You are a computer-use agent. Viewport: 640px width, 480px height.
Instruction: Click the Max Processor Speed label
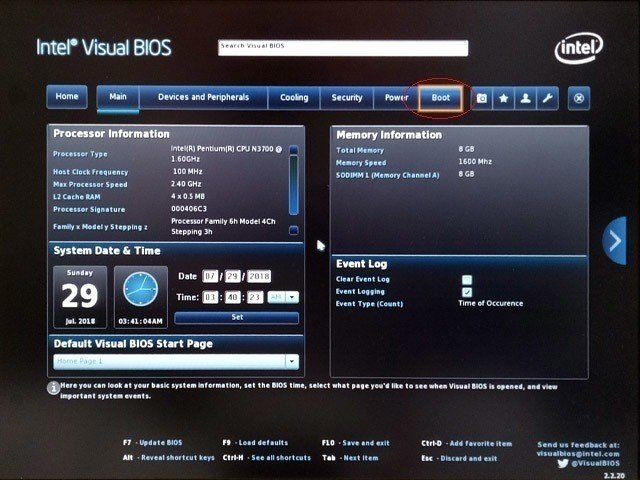pos(90,184)
